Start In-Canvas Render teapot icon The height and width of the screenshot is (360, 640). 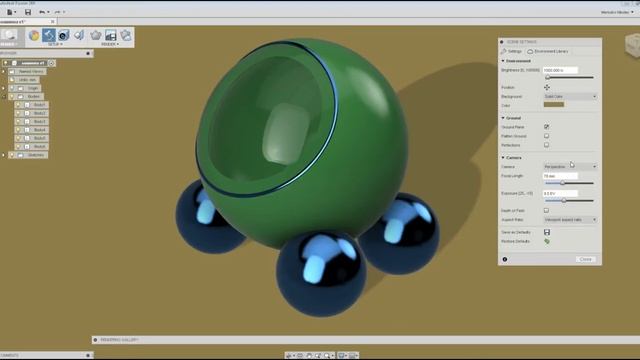[96, 35]
